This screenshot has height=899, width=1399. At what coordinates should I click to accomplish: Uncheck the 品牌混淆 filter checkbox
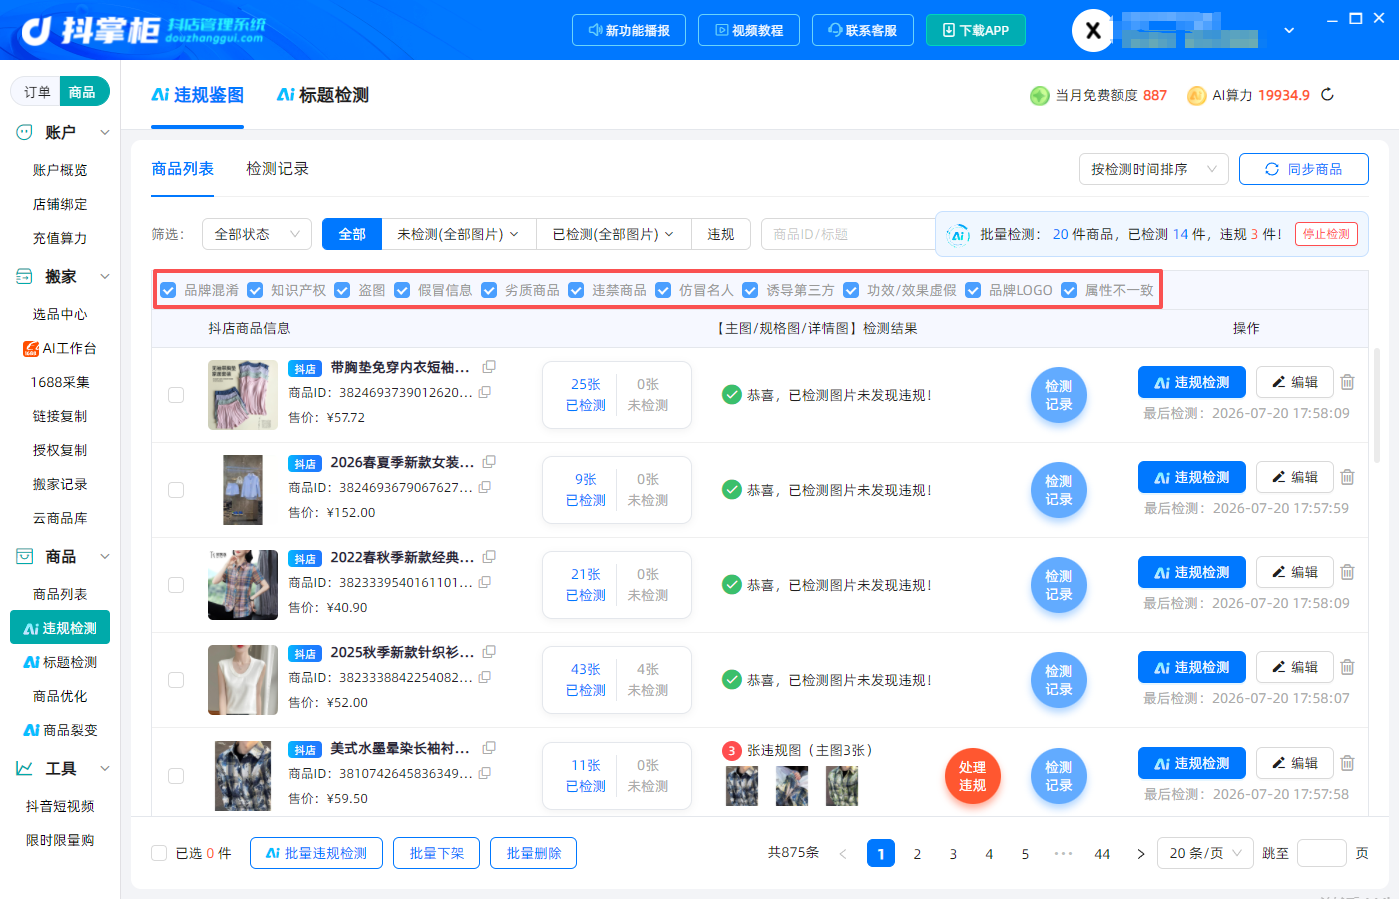click(168, 290)
